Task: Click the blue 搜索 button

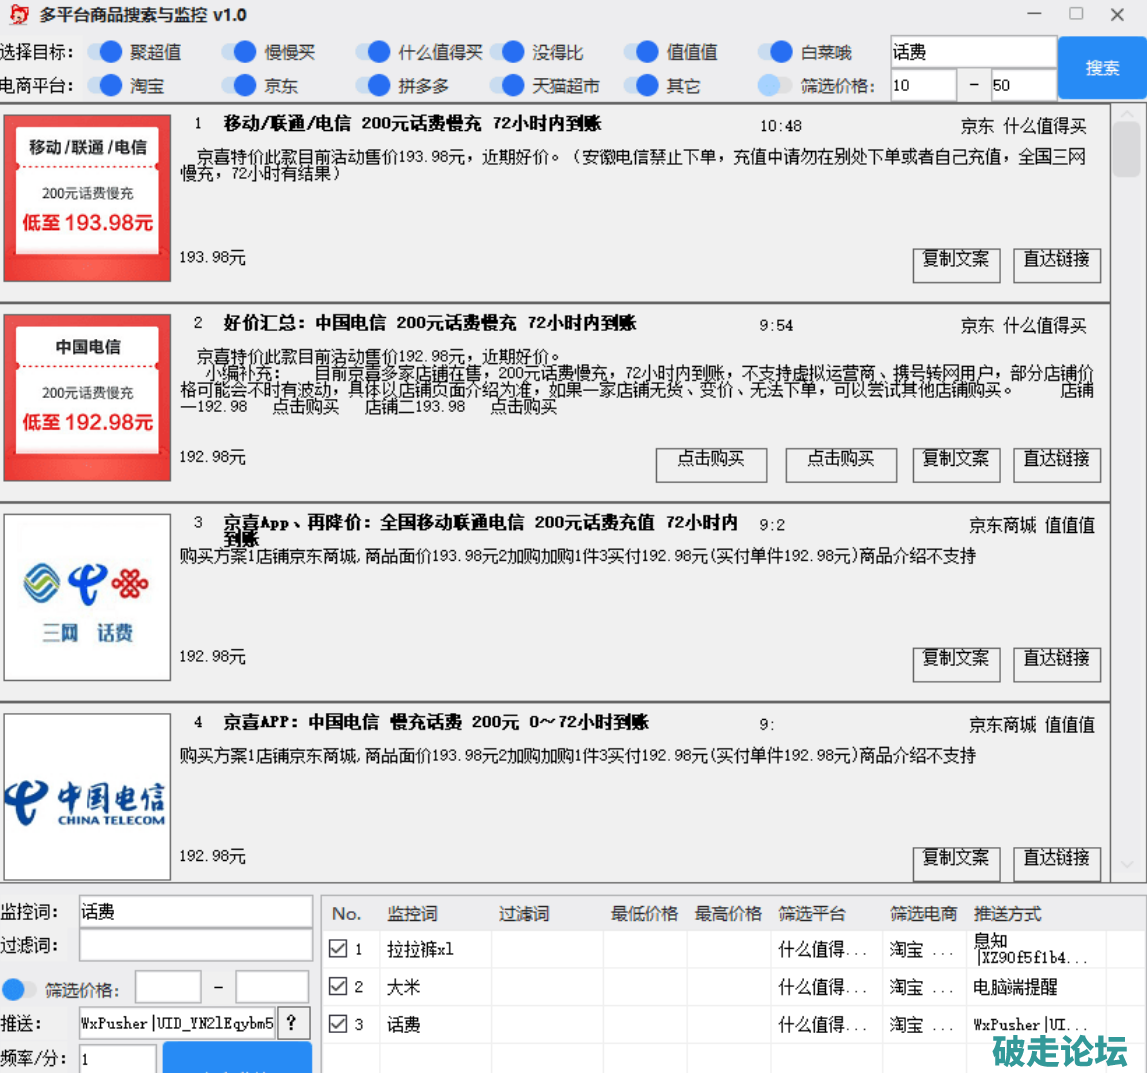Action: coord(1102,68)
